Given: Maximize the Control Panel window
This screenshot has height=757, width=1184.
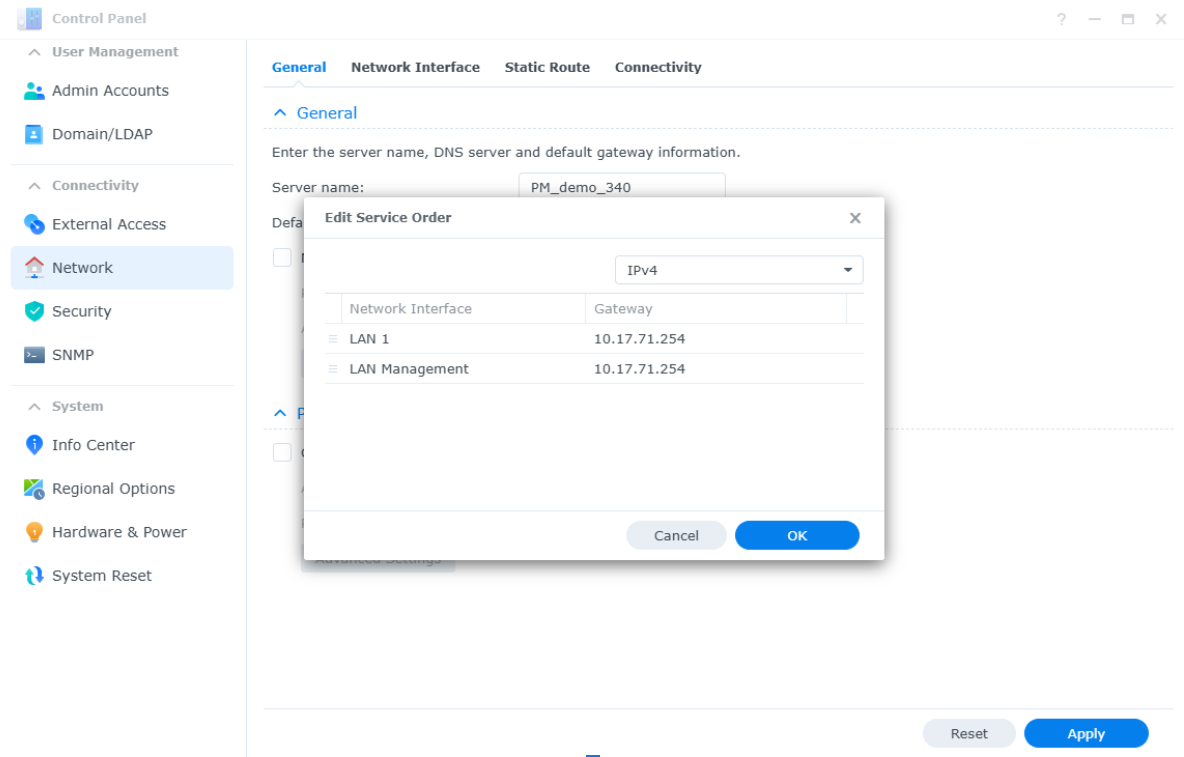Looking at the screenshot, I should (x=1127, y=19).
